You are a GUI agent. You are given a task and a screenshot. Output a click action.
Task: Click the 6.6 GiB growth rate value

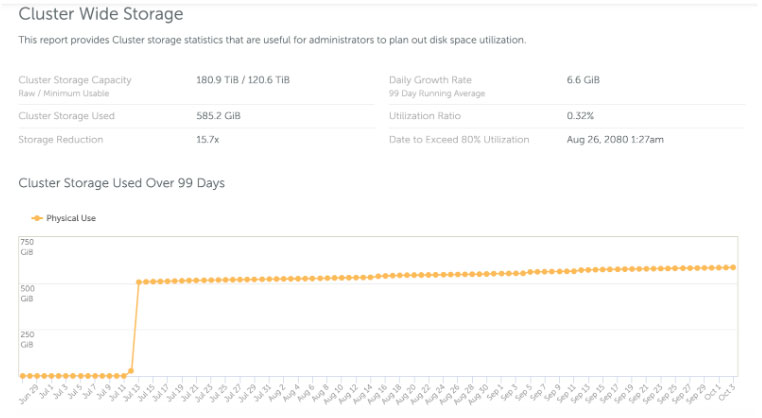583,80
